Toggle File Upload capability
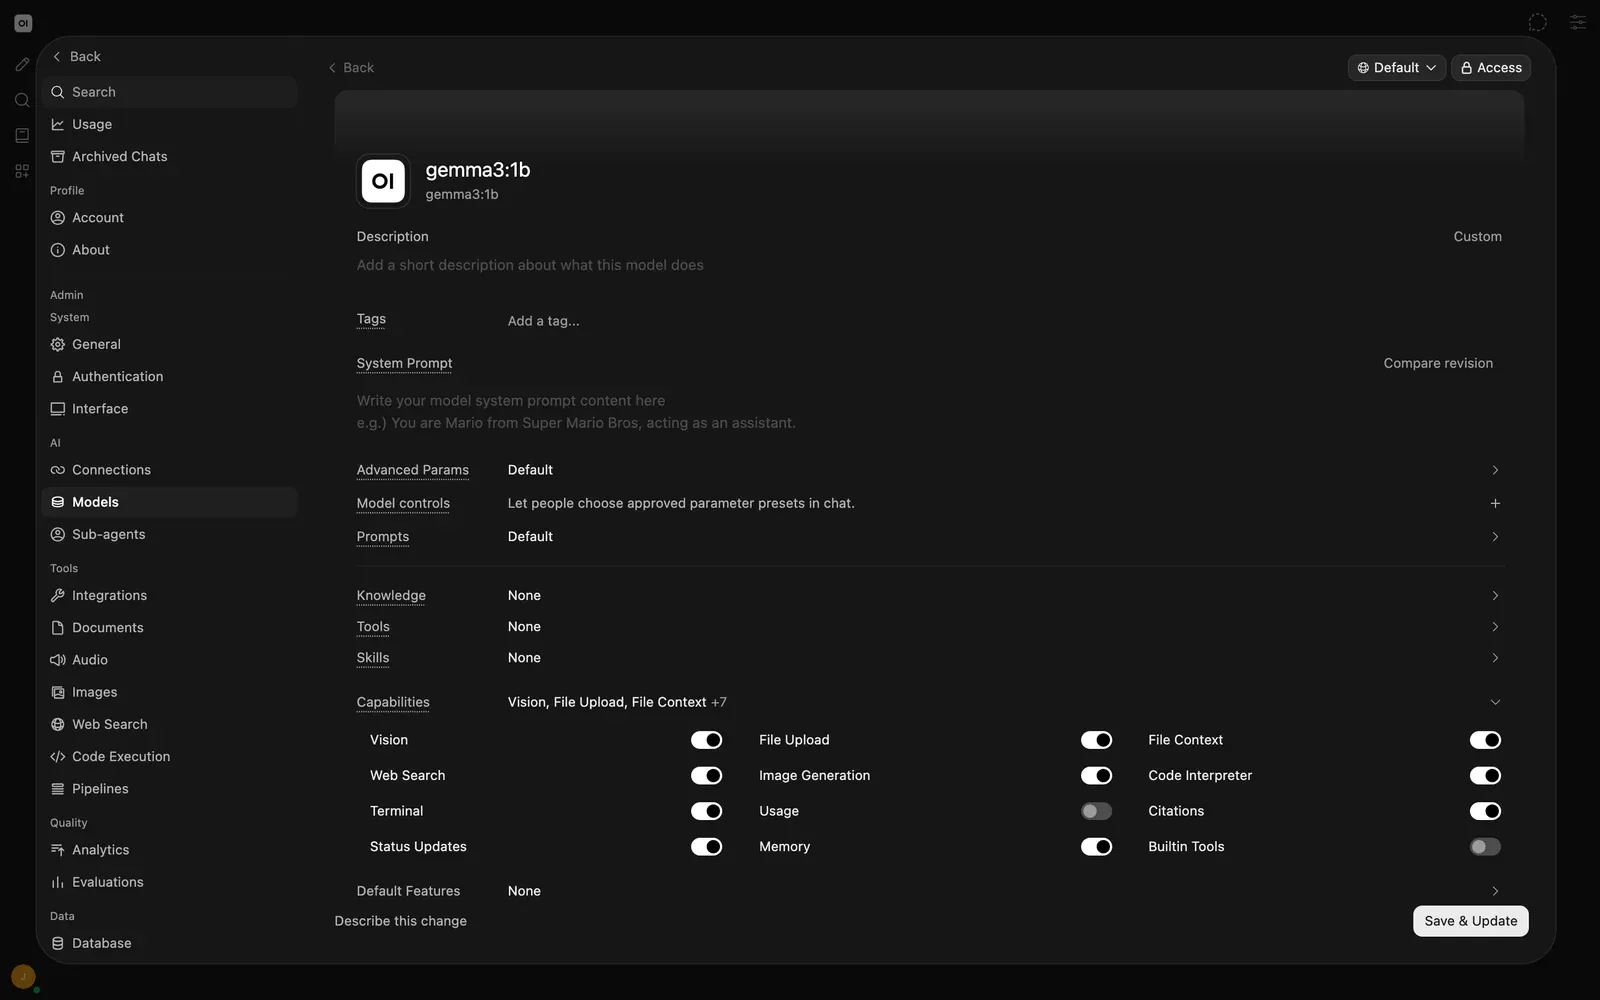 click(1096, 740)
